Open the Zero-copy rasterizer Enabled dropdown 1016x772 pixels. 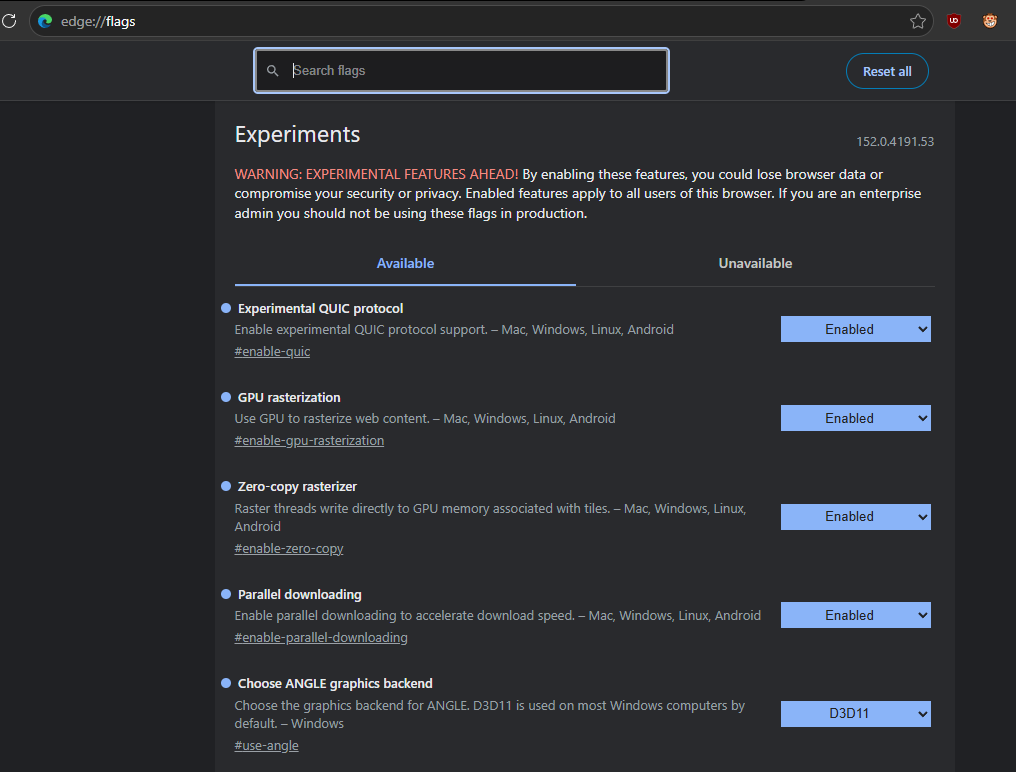pyautogui.click(x=855, y=517)
